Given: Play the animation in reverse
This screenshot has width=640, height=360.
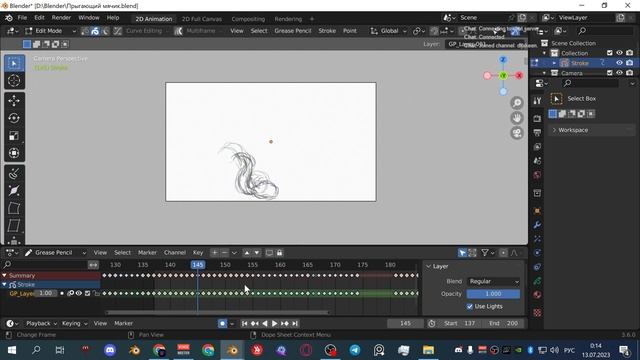Looking at the screenshot, I should pos(264,324).
